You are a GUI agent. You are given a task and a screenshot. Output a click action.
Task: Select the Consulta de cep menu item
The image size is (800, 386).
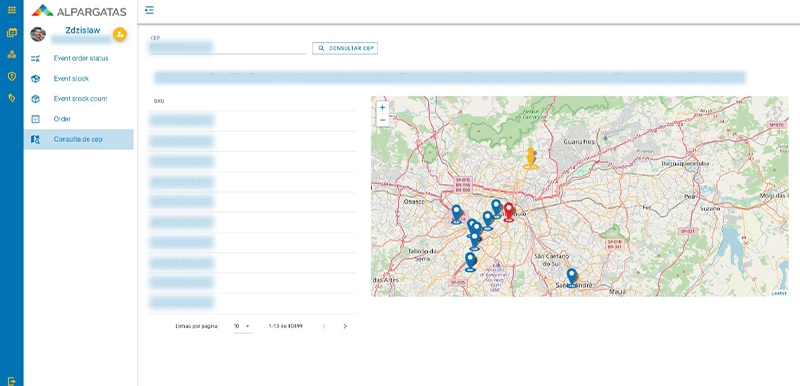(79, 139)
